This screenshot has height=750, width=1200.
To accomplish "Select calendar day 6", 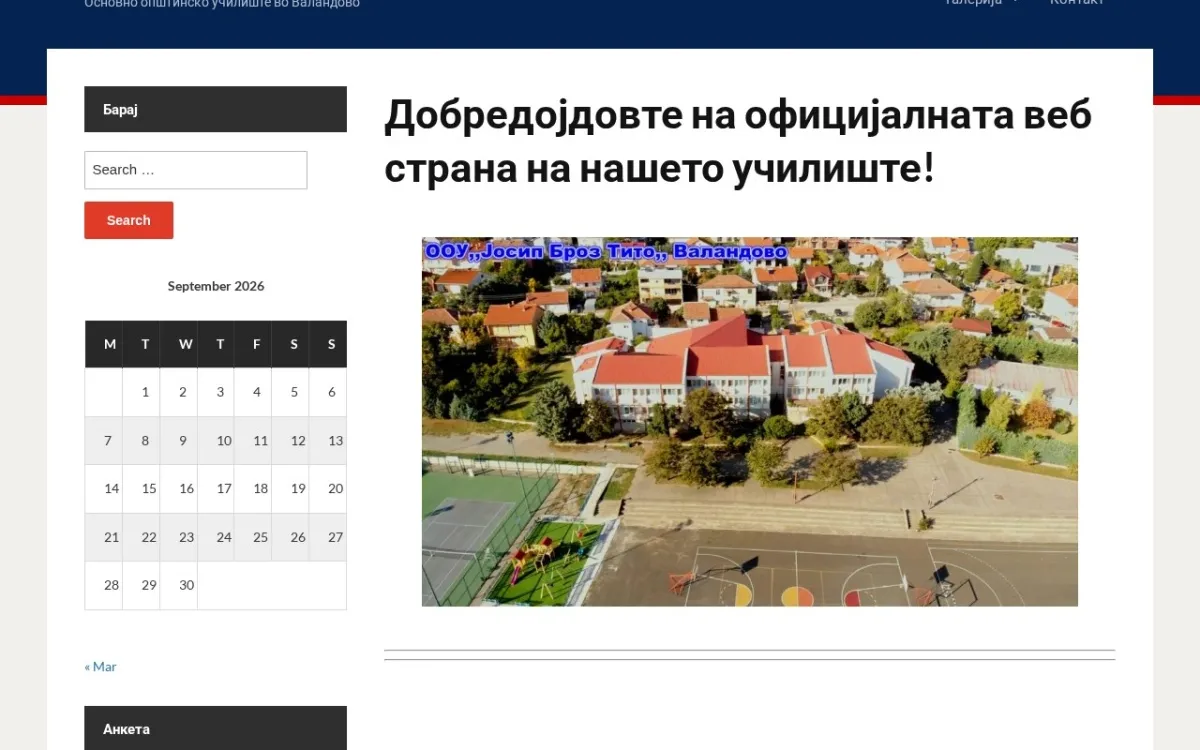I will (x=328, y=392).
